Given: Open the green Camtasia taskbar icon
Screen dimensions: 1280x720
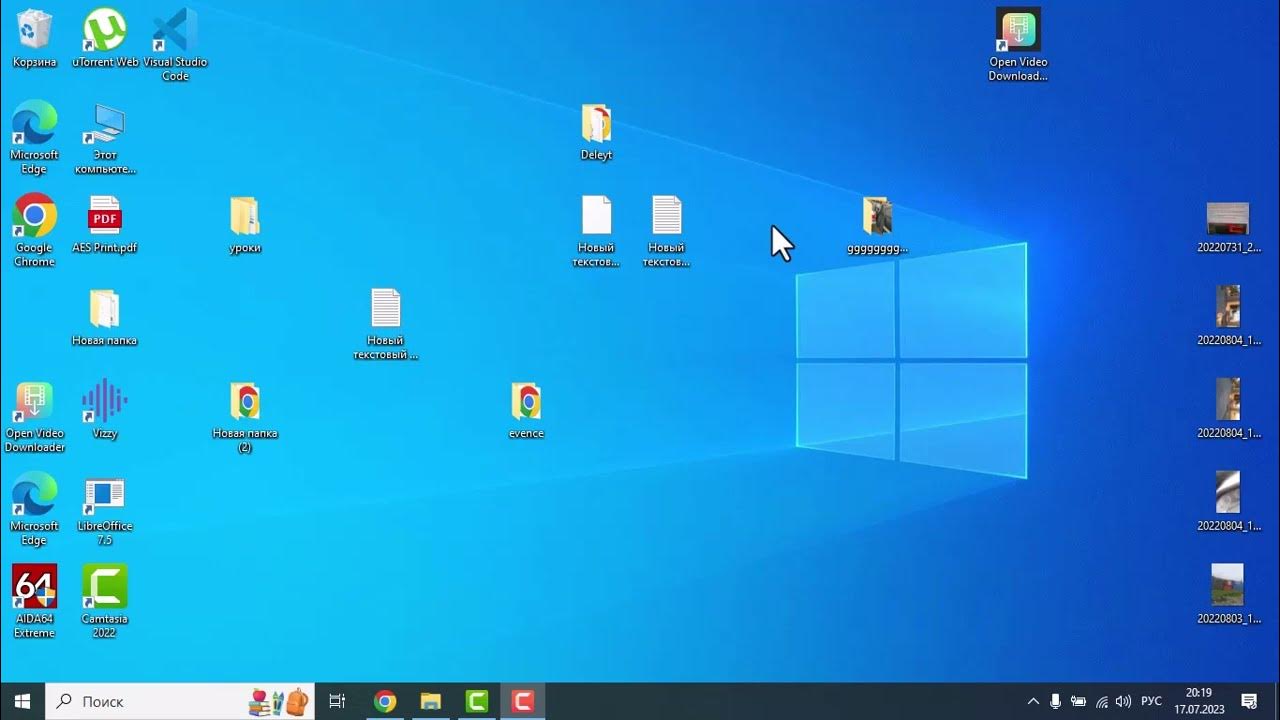Looking at the screenshot, I should (477, 701).
